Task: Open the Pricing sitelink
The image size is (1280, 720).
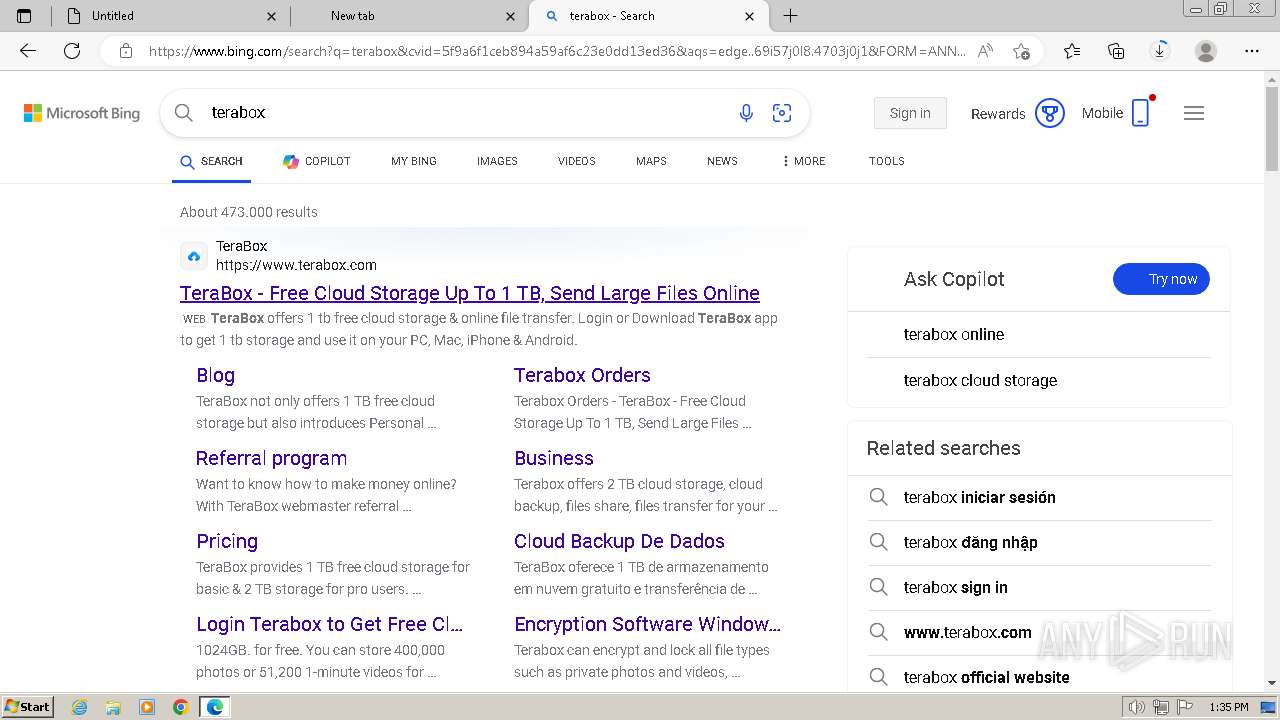Action: tap(227, 541)
